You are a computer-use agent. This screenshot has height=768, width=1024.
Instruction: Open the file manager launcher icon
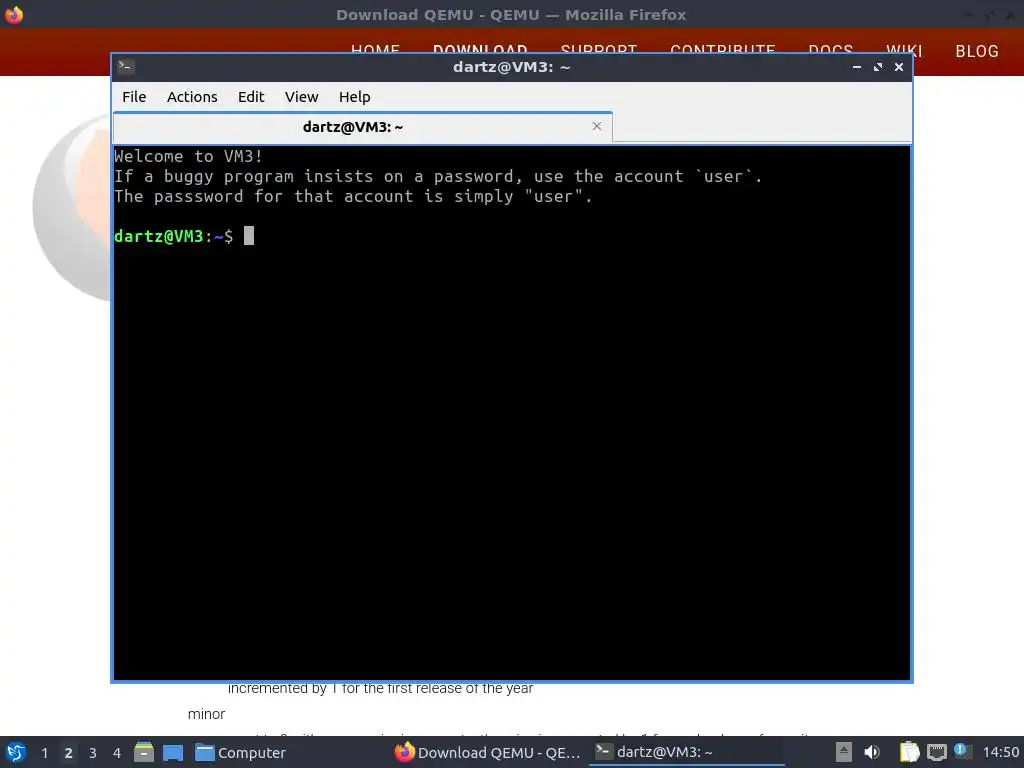[x=144, y=752]
